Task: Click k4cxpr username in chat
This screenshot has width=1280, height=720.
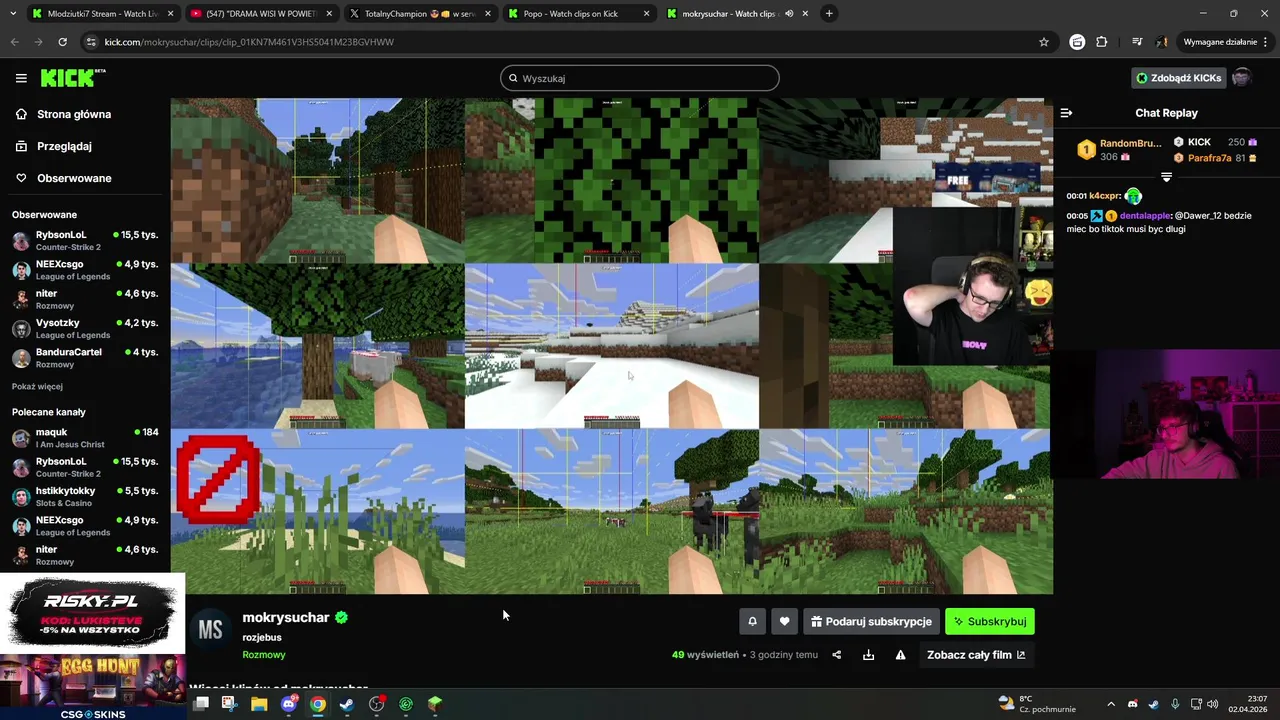Action: (1105, 196)
